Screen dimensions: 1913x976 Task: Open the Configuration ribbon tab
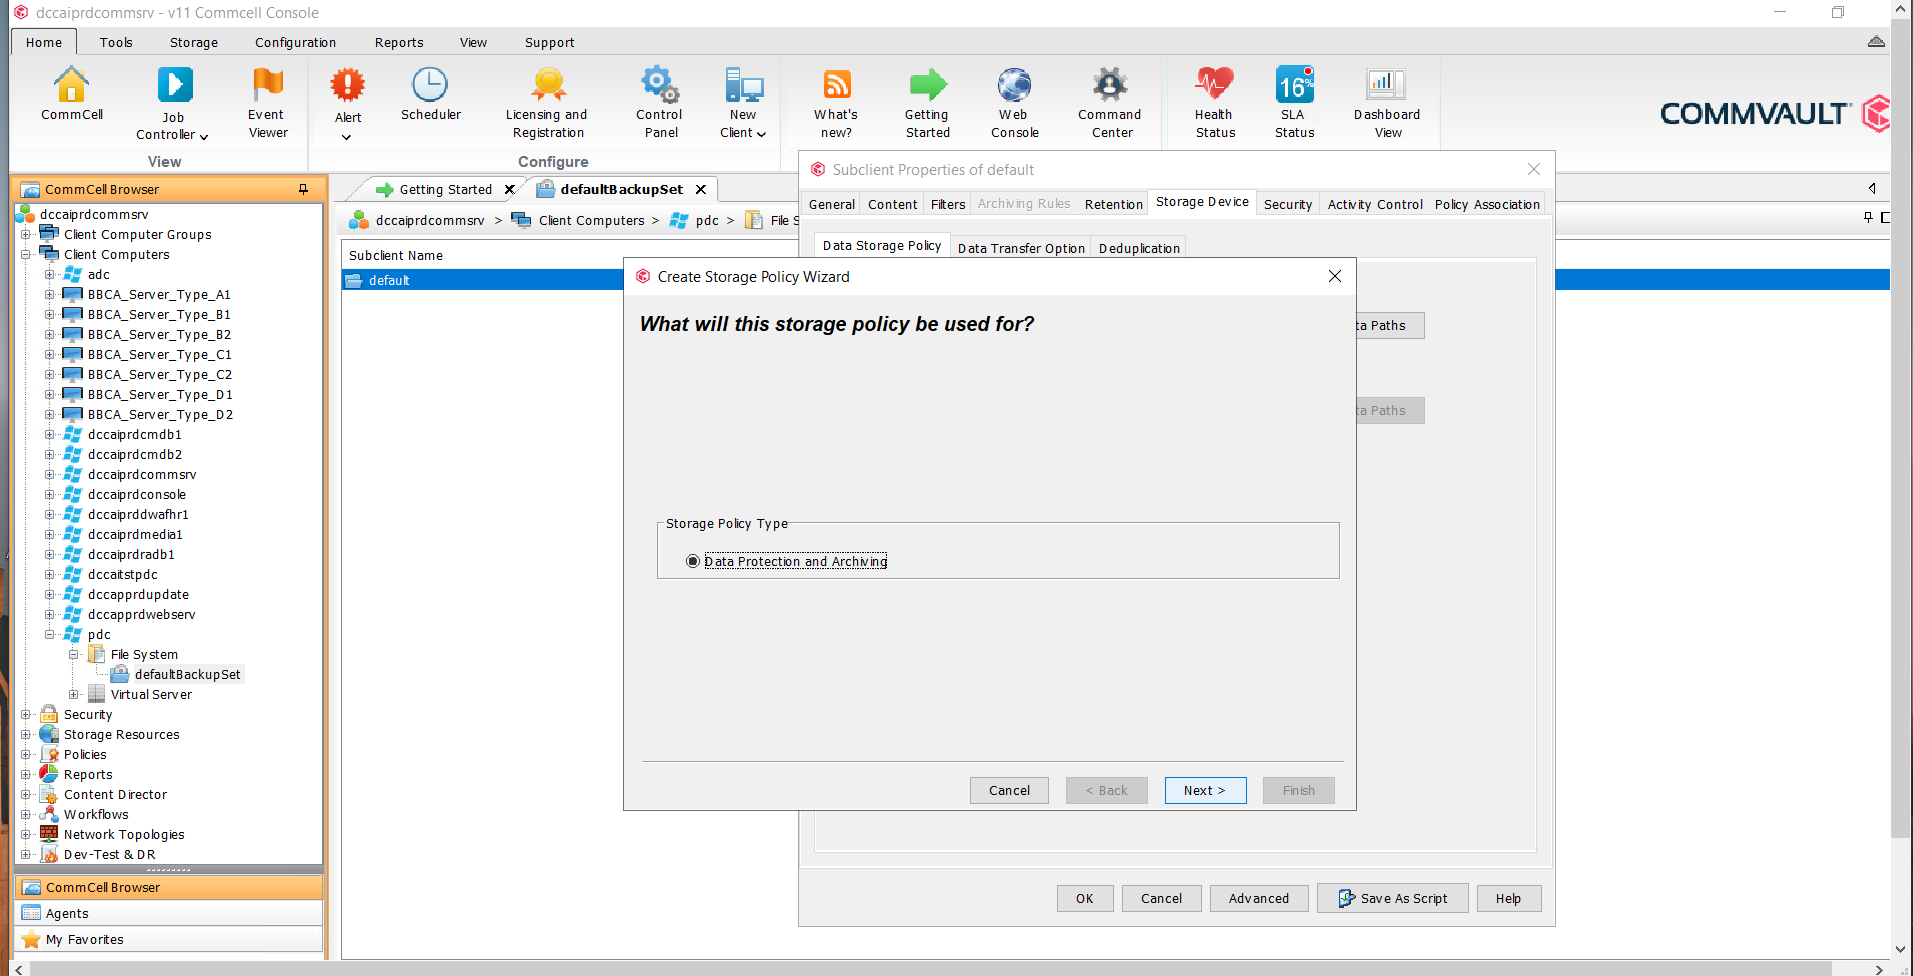(295, 42)
